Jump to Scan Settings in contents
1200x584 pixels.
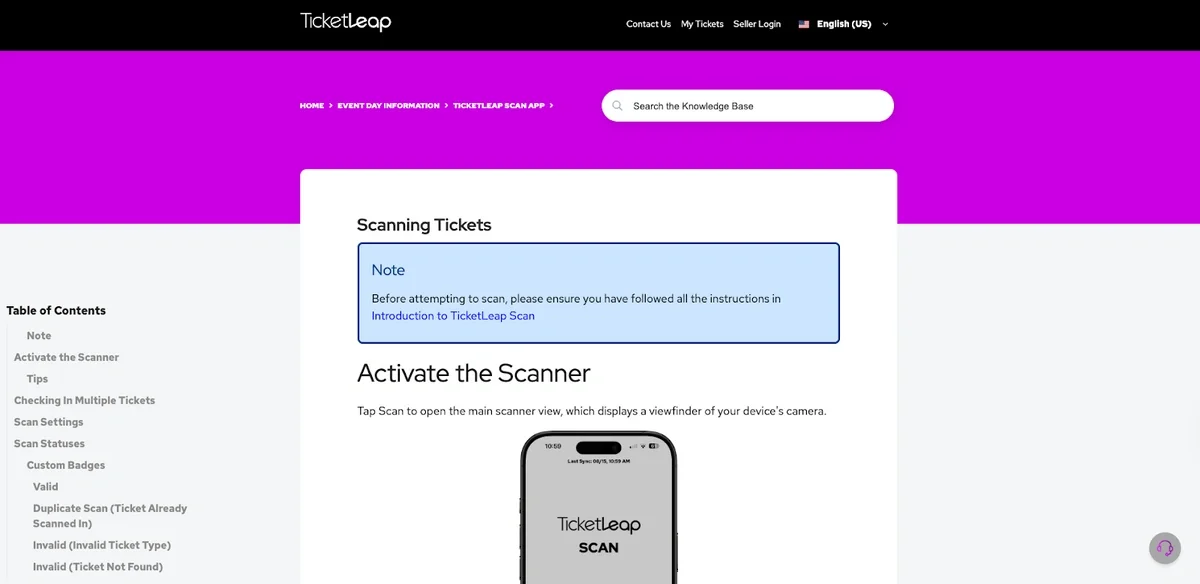coord(49,422)
